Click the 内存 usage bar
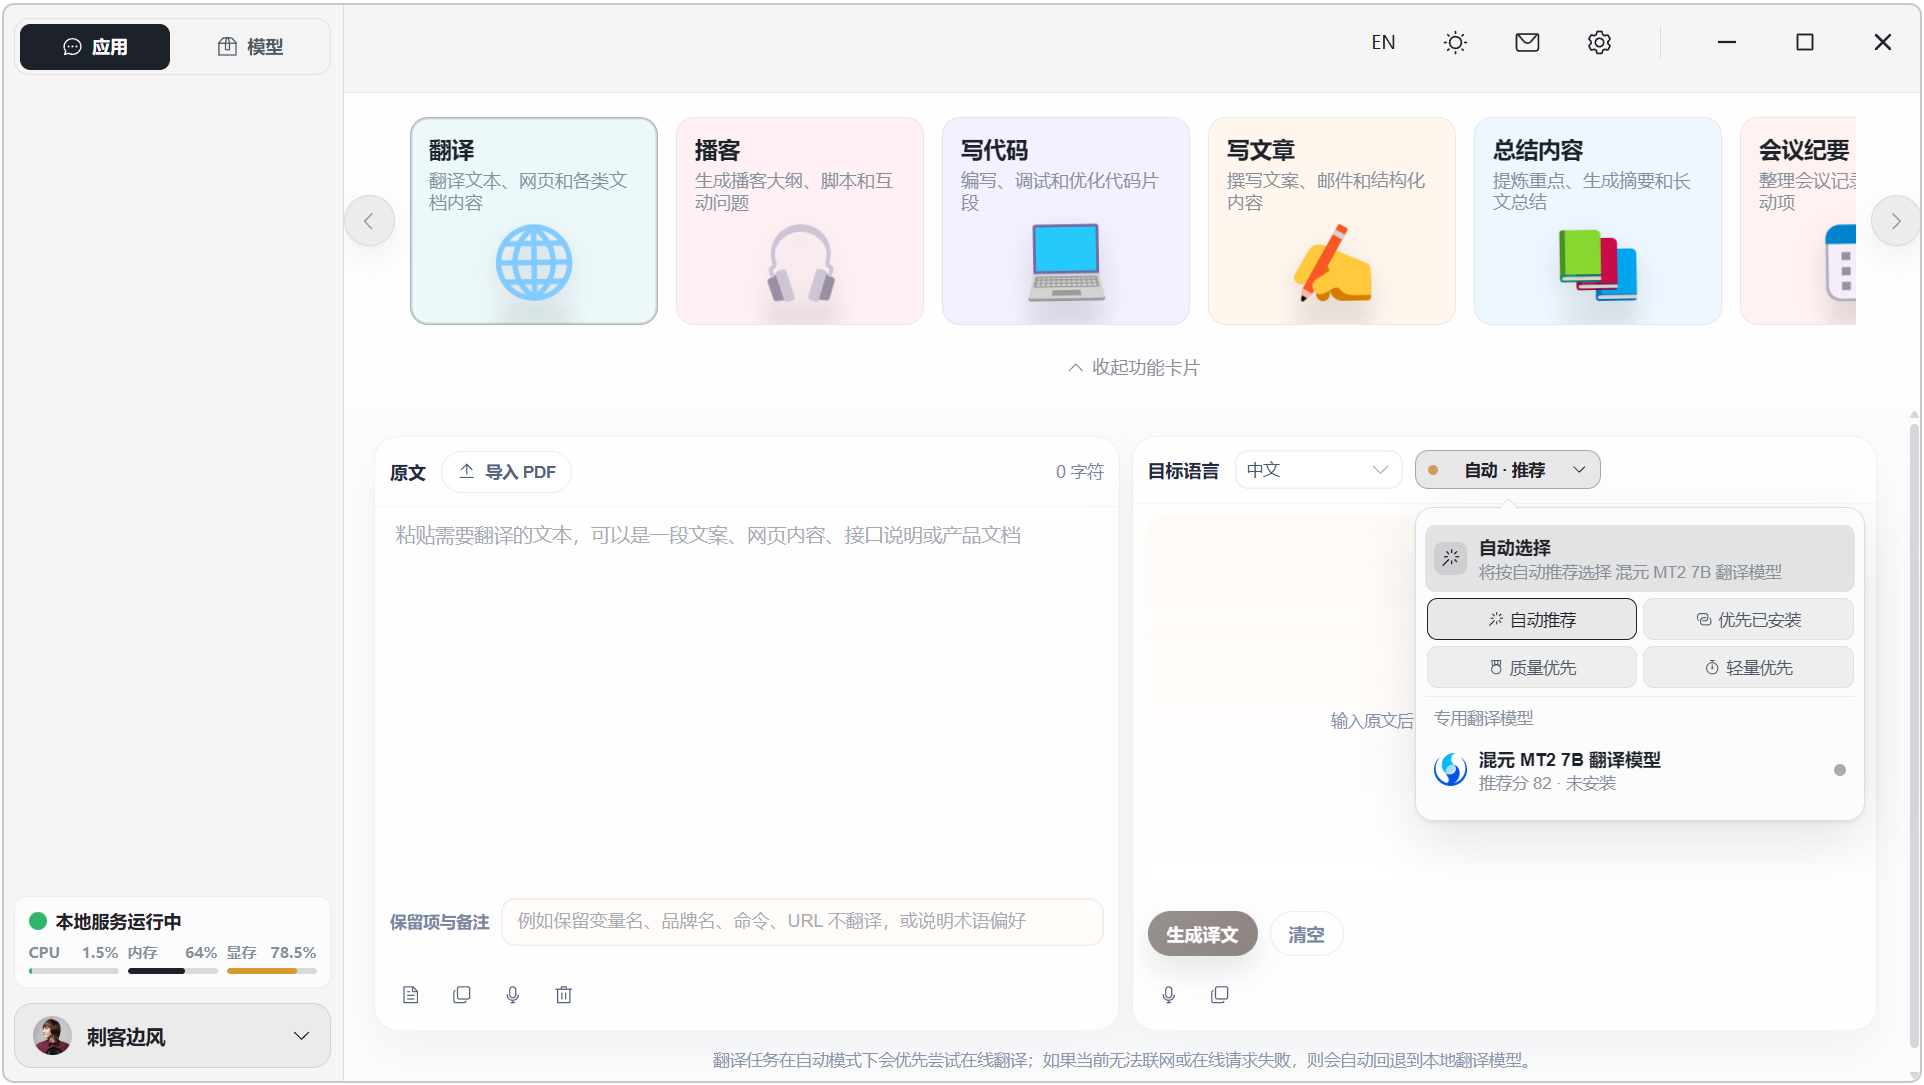This screenshot has height=1085, width=1924. click(172, 970)
